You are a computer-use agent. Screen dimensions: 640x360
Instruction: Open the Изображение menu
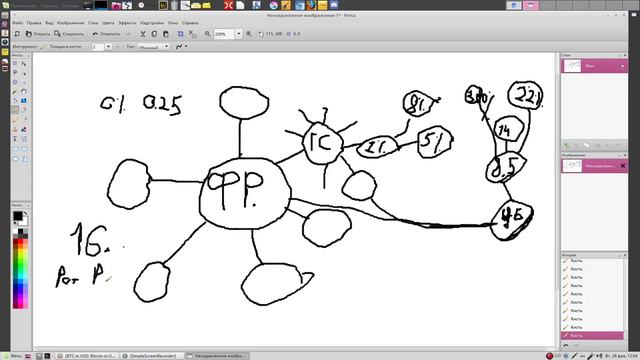tap(70, 23)
